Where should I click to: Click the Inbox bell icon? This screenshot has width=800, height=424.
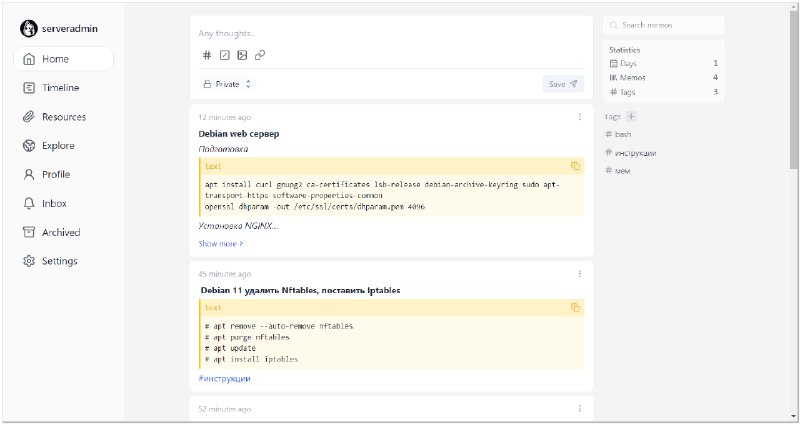point(29,204)
